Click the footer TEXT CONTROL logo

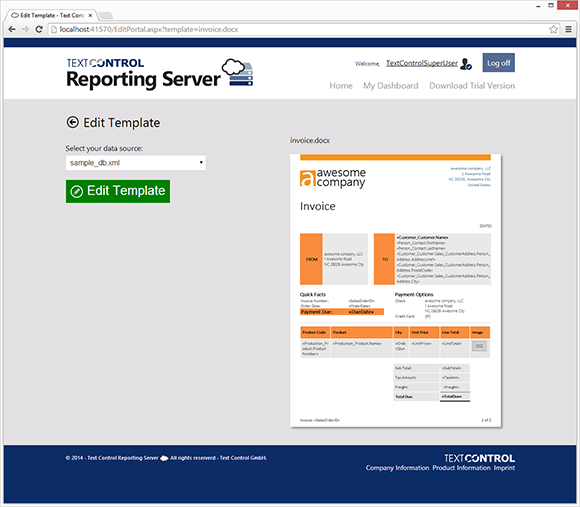(x=479, y=459)
